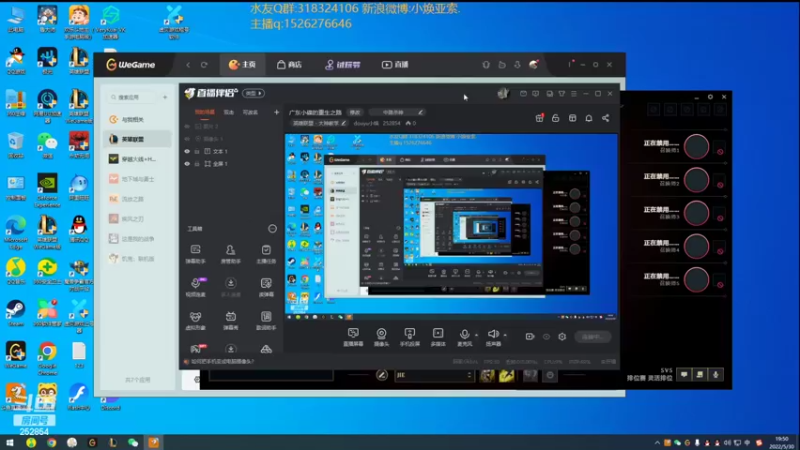Screen dimensions: 800x450
Task: Add a 多媒体 media source
Action: click(438, 337)
